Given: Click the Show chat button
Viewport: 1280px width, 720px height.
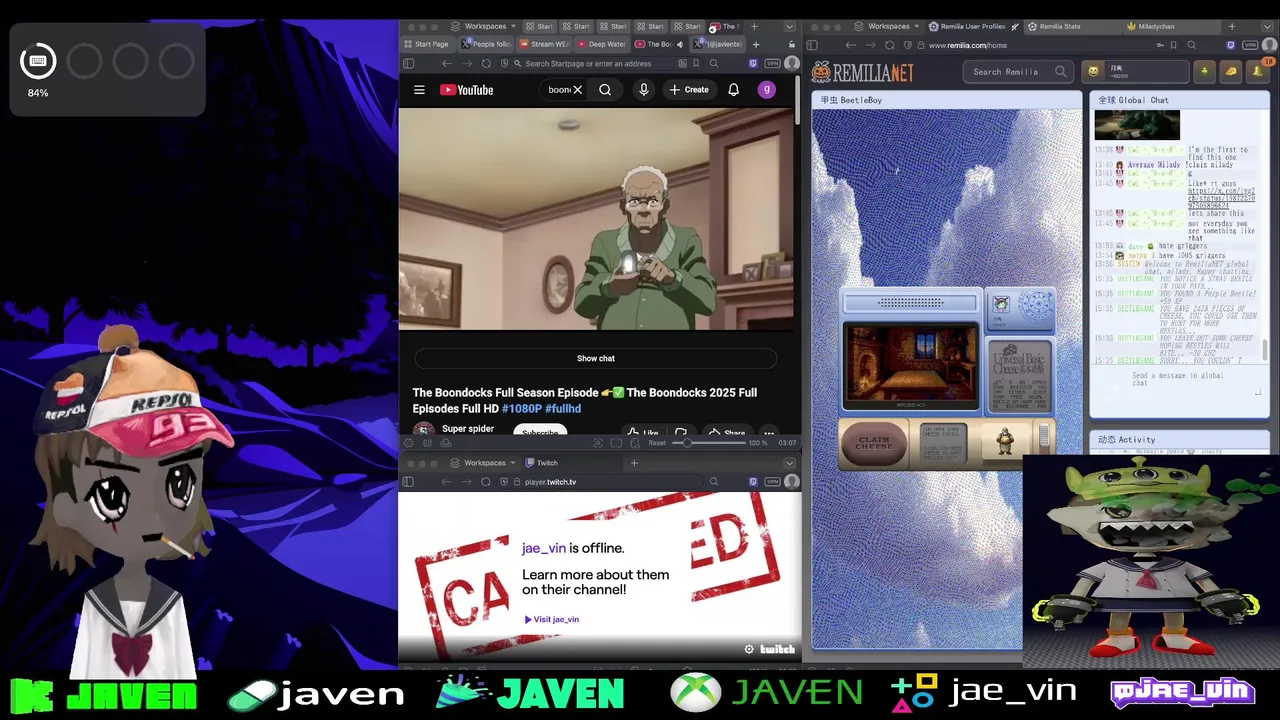Looking at the screenshot, I should 596,358.
